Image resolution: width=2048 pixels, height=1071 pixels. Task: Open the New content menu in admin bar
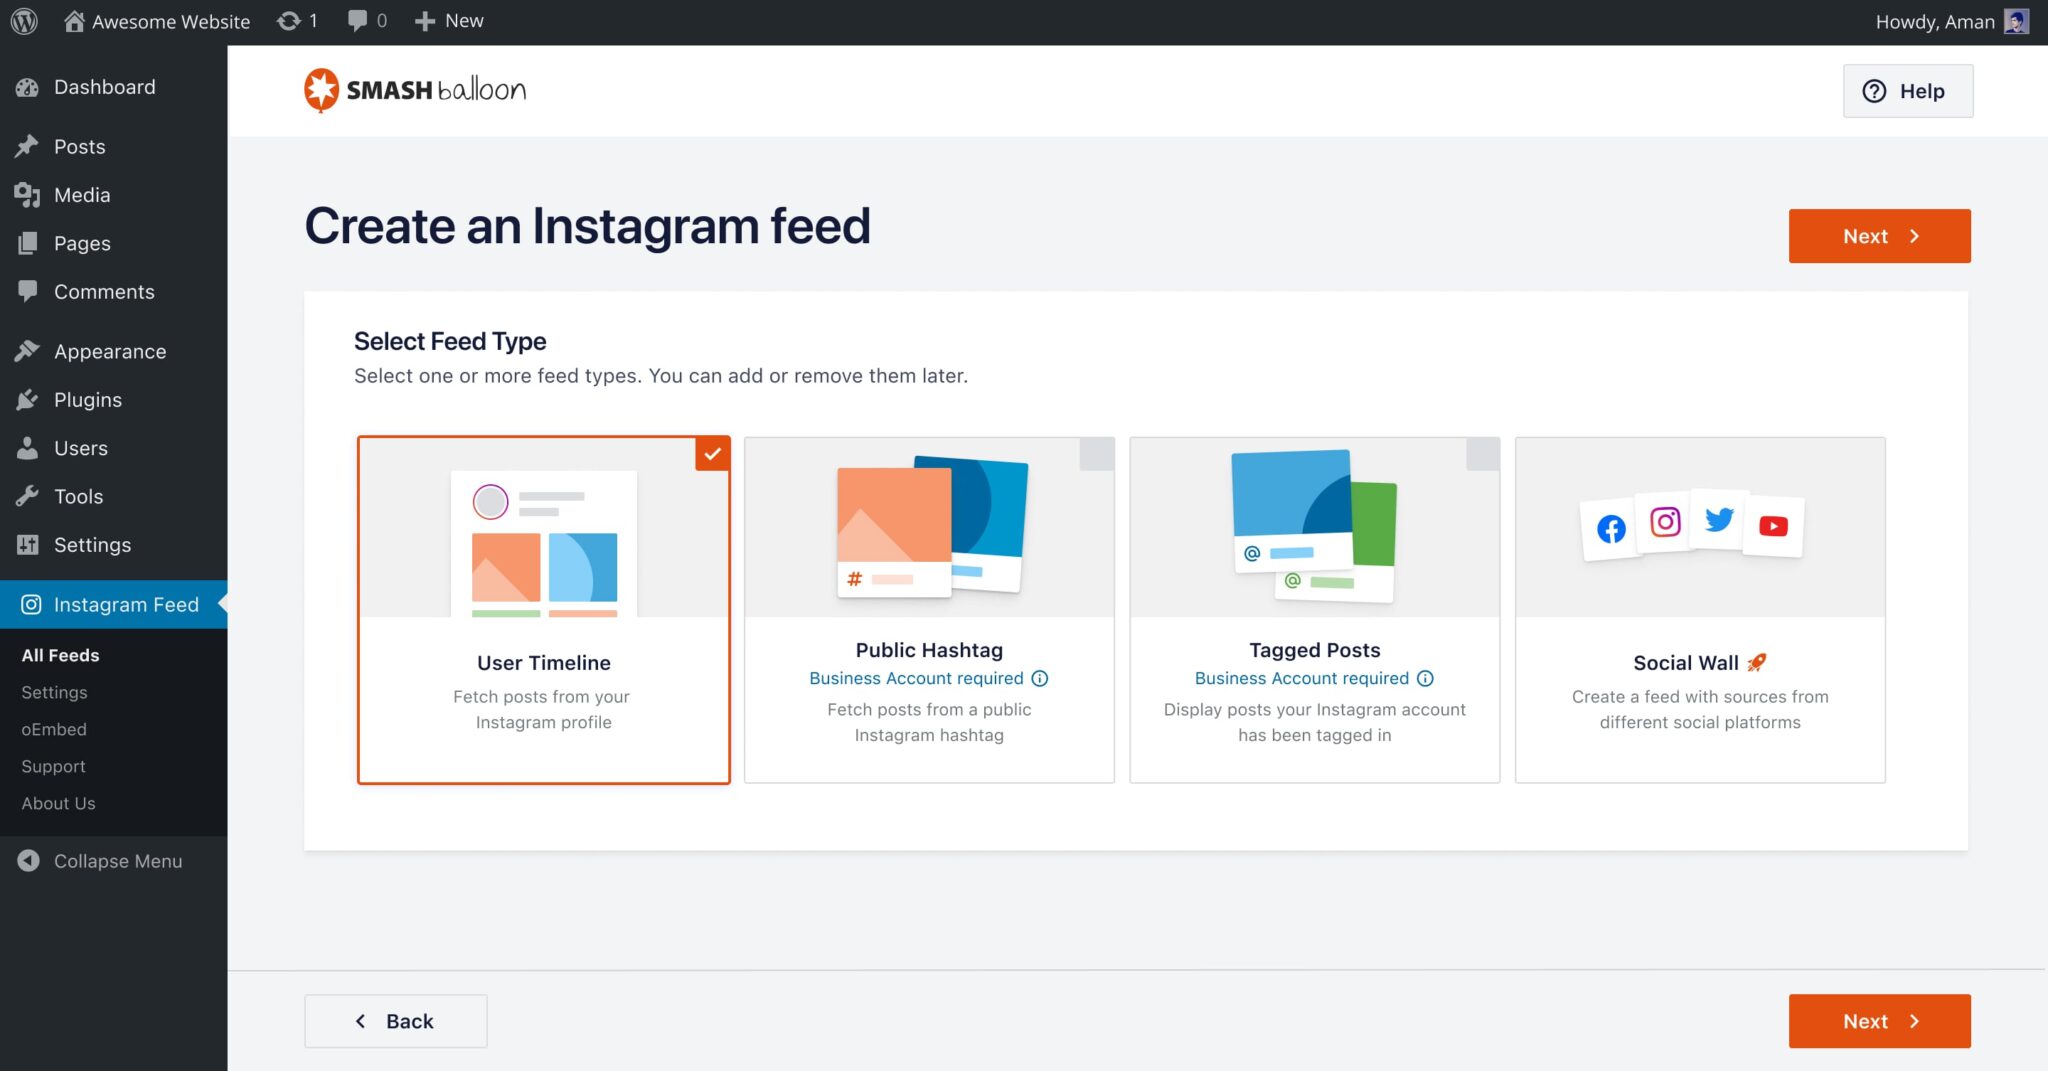coord(449,21)
